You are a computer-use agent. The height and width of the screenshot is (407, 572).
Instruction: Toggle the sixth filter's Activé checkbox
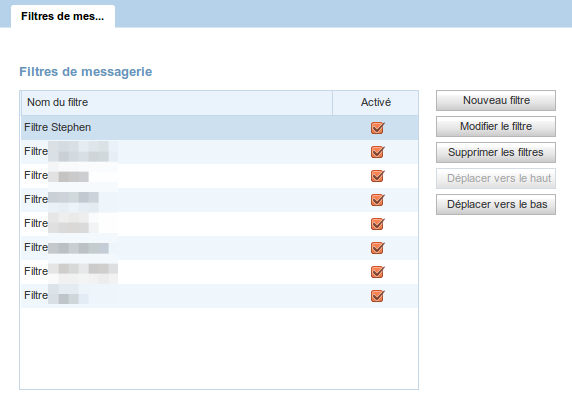(x=377, y=248)
